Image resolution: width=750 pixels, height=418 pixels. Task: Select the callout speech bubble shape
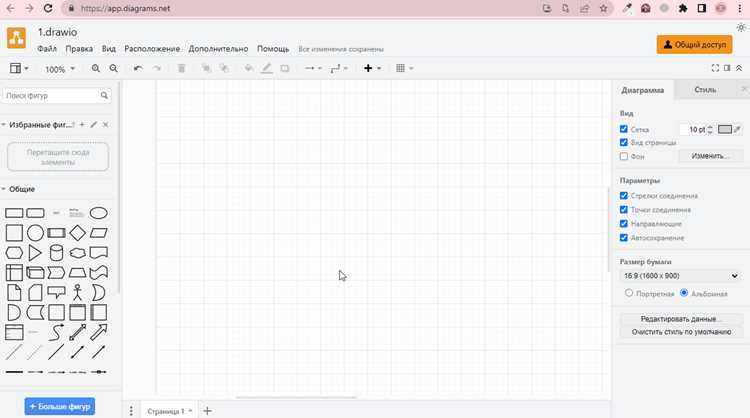point(56,292)
